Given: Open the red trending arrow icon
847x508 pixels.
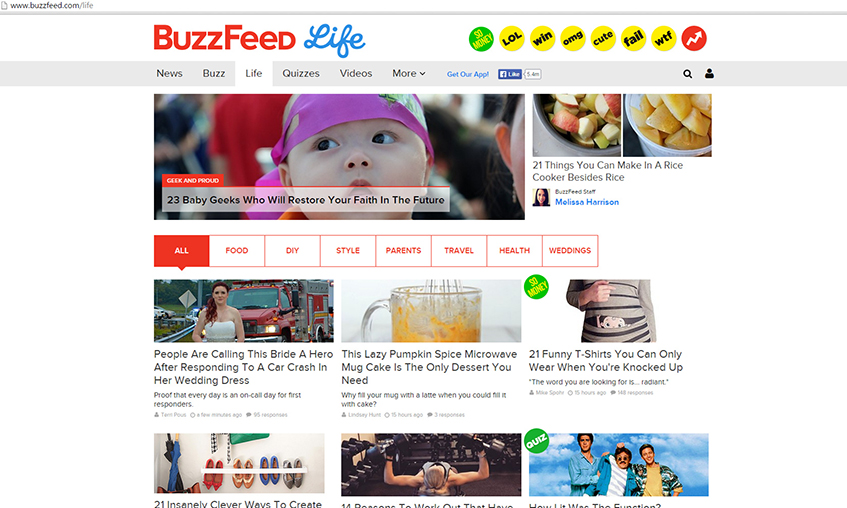Looking at the screenshot, I should coord(694,39).
